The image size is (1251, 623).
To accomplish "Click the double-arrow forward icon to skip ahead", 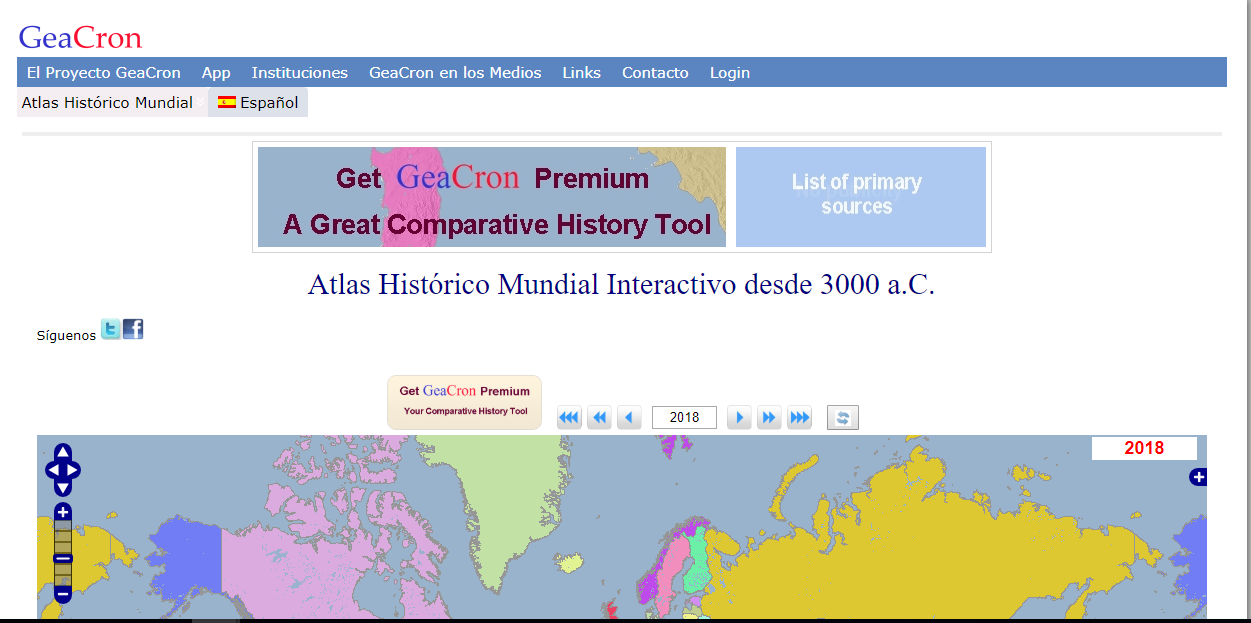I will click(x=769, y=417).
